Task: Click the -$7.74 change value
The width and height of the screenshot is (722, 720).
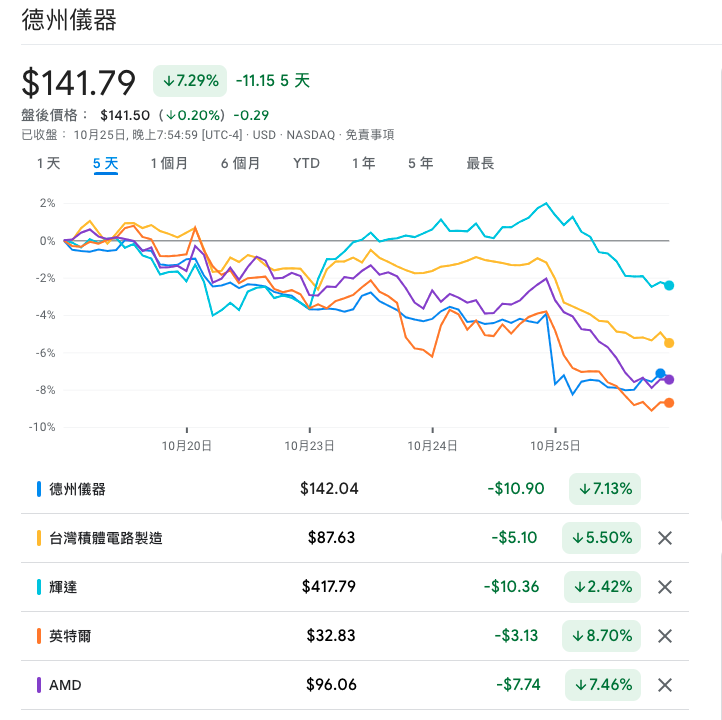Action: pos(518,685)
